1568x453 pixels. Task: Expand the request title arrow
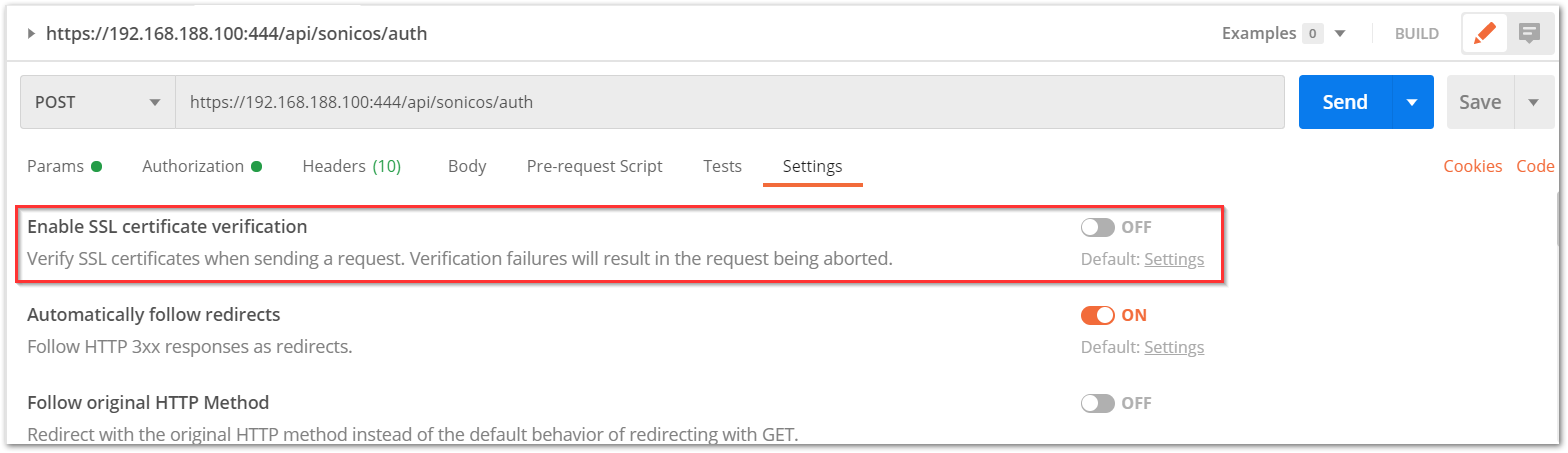pyautogui.click(x=32, y=33)
